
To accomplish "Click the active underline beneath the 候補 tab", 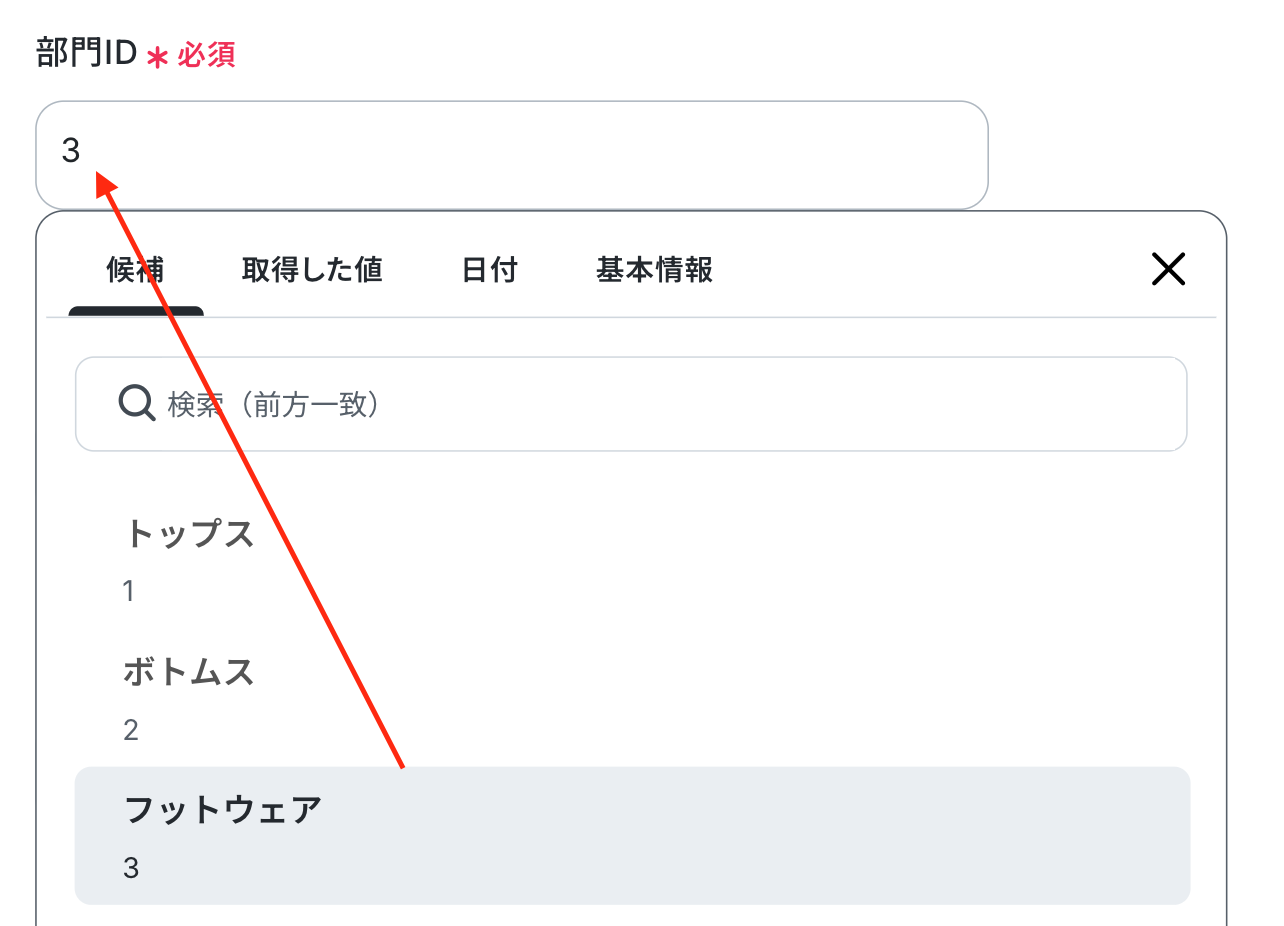I will tap(136, 311).
